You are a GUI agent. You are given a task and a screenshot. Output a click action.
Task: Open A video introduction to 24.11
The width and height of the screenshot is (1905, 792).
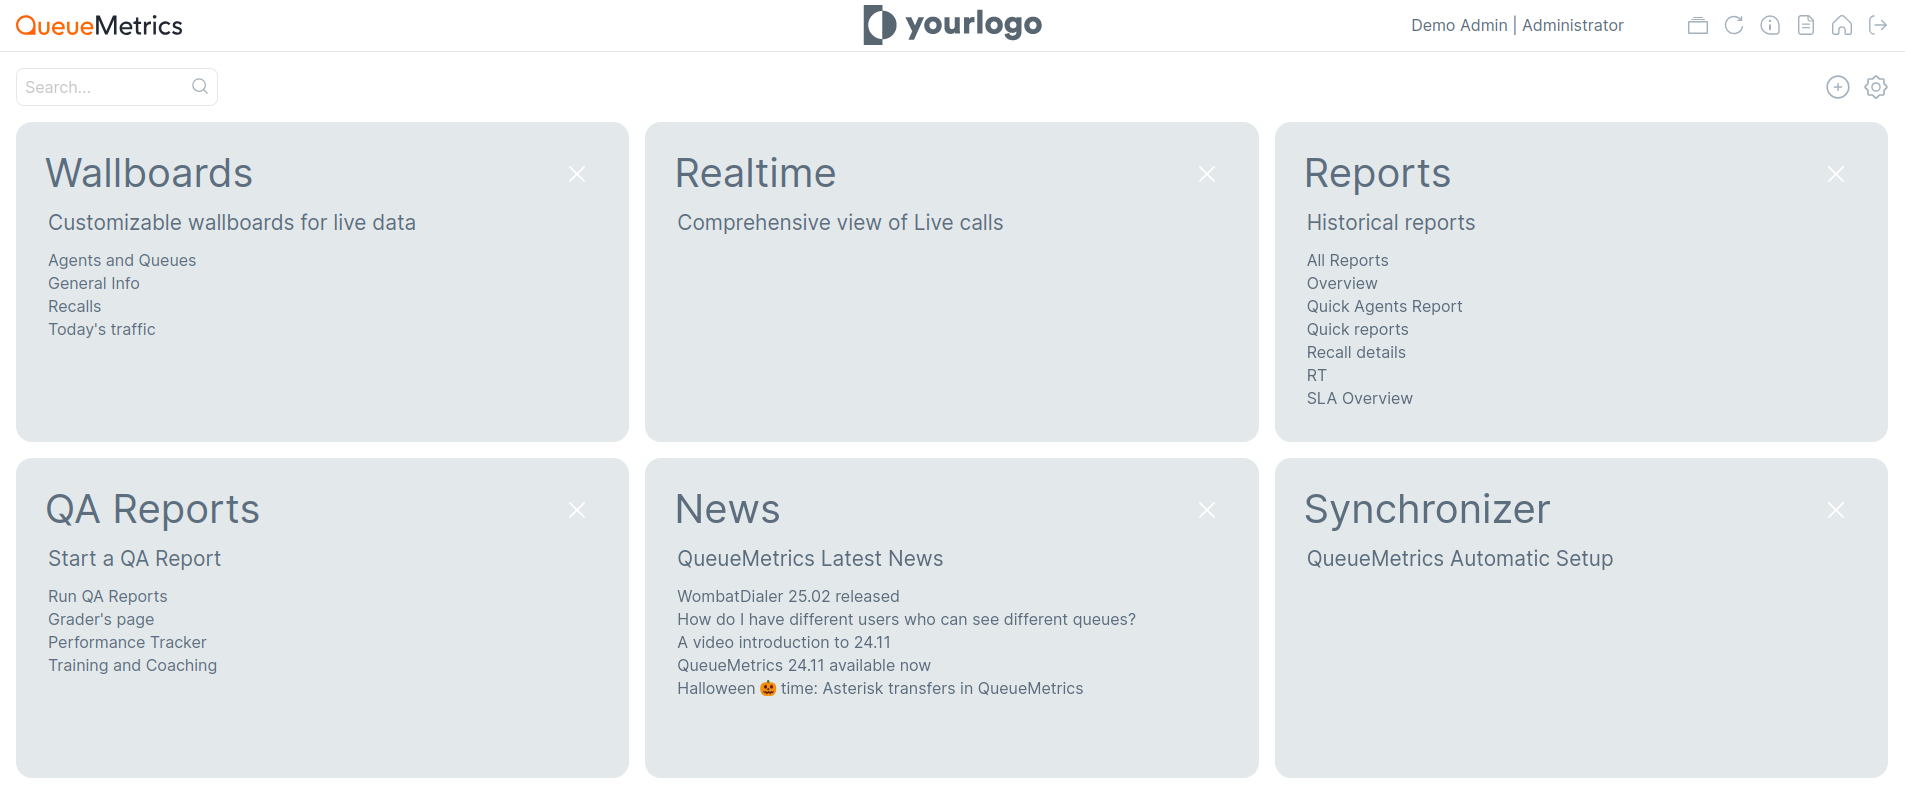783,642
